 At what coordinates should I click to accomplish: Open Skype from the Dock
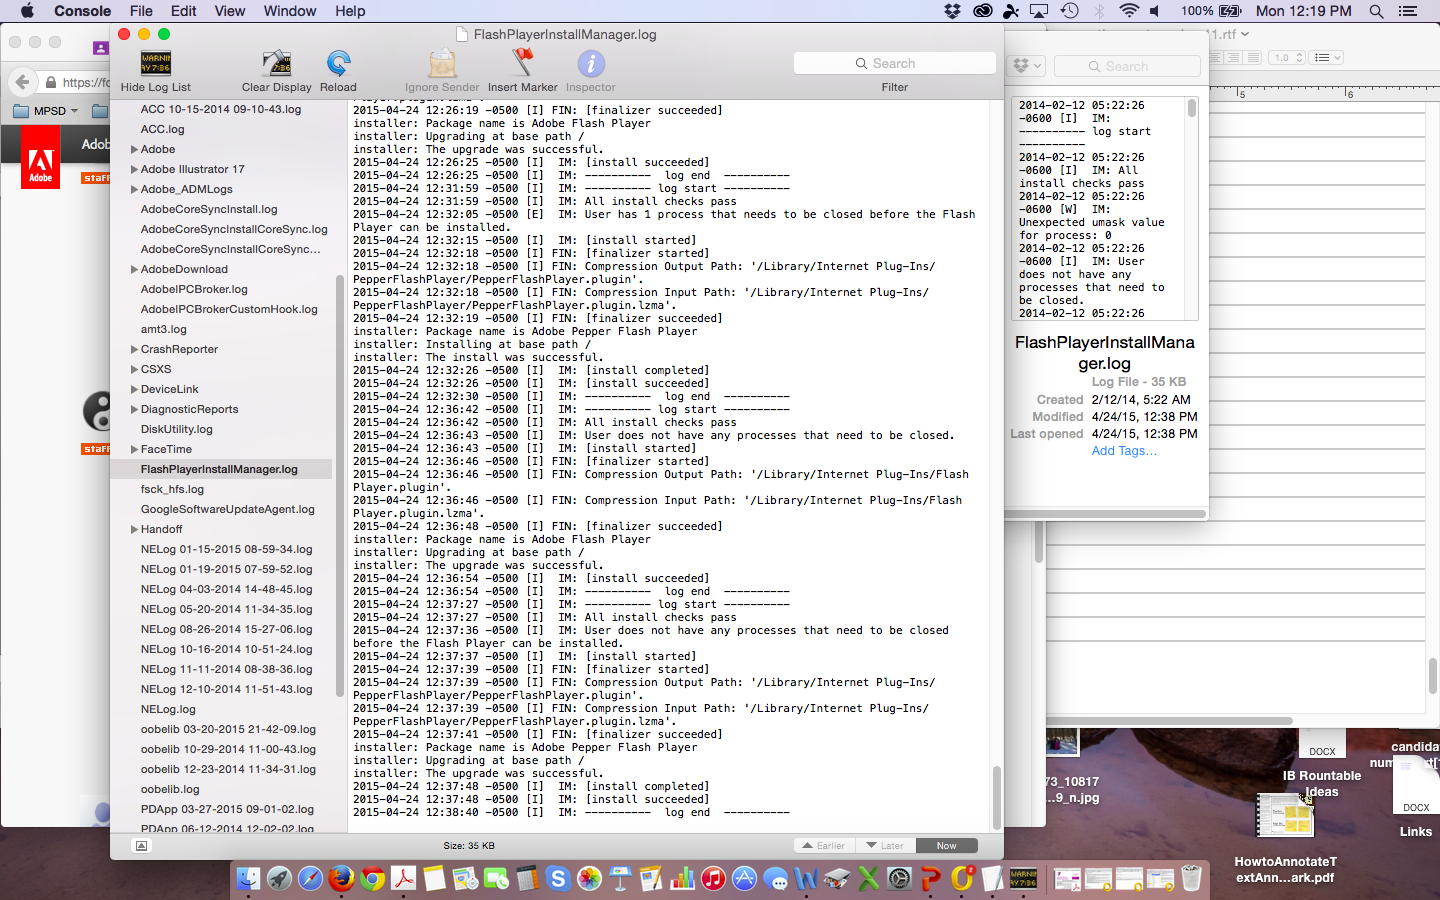click(x=558, y=878)
